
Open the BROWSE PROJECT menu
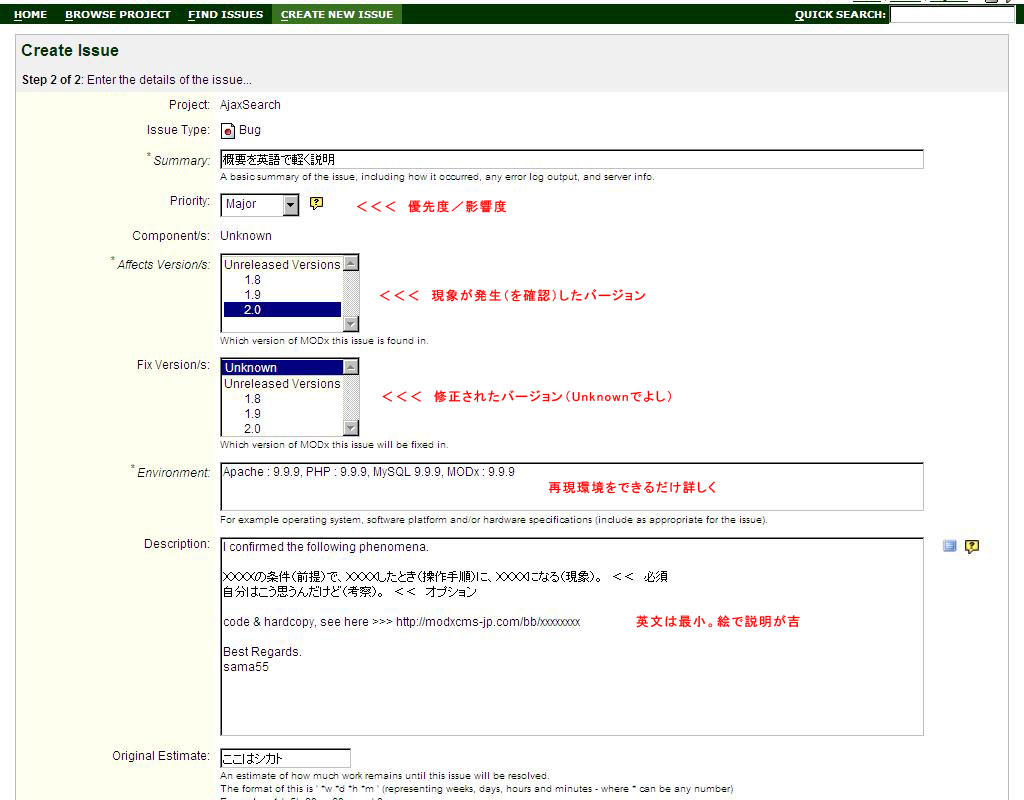tap(118, 15)
